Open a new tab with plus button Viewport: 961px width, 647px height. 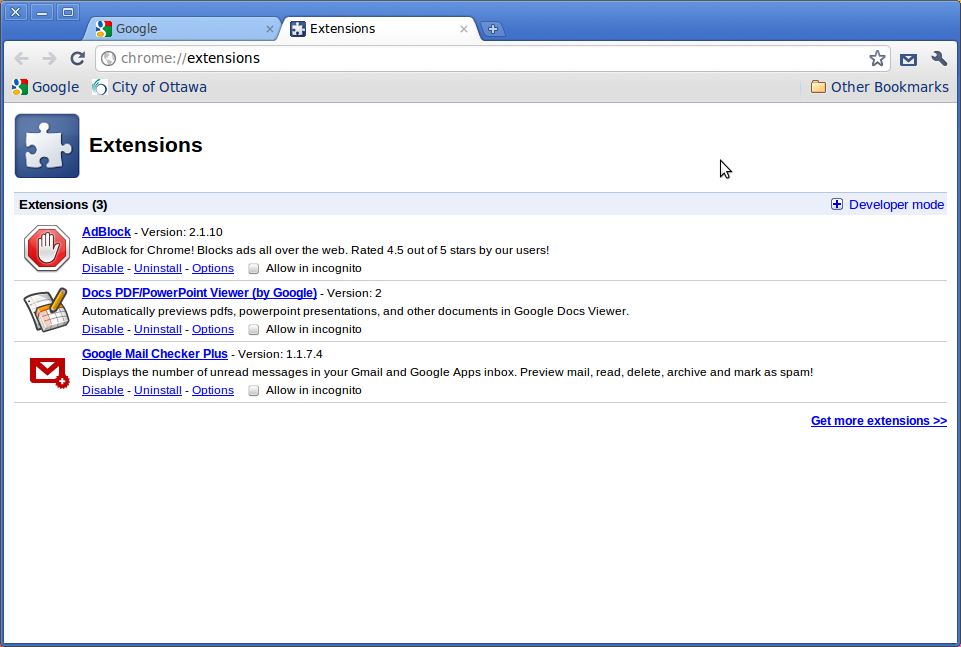[x=493, y=29]
